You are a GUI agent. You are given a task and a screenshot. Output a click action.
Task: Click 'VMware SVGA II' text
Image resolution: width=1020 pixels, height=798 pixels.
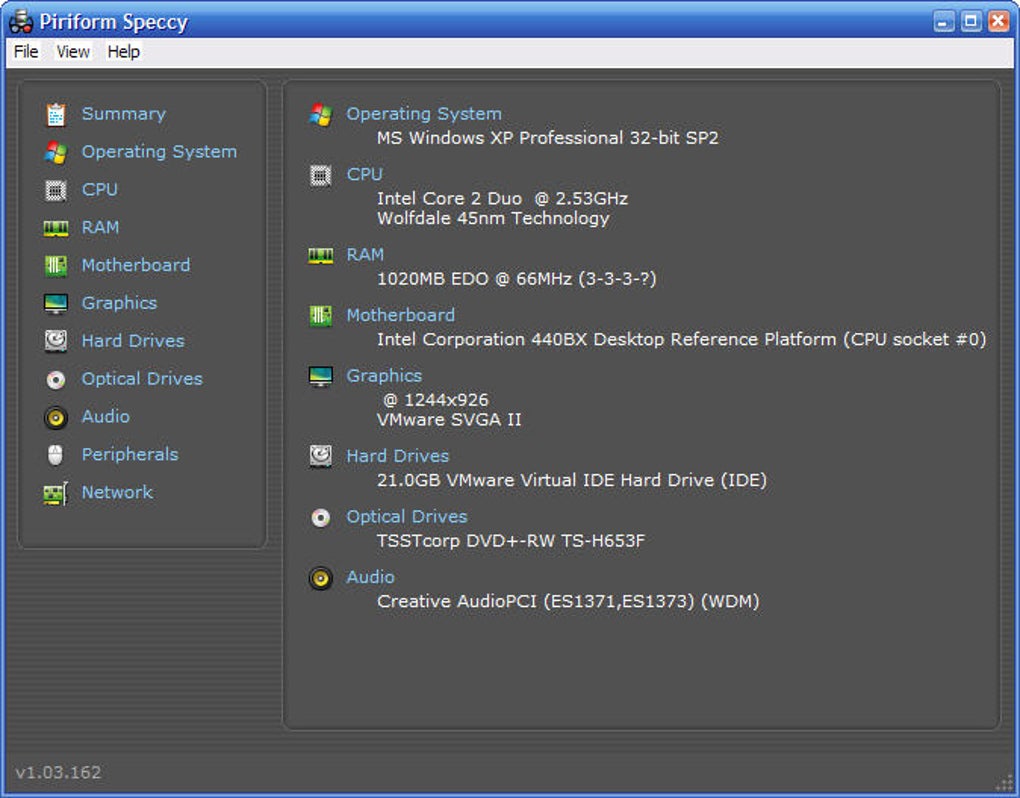449,419
